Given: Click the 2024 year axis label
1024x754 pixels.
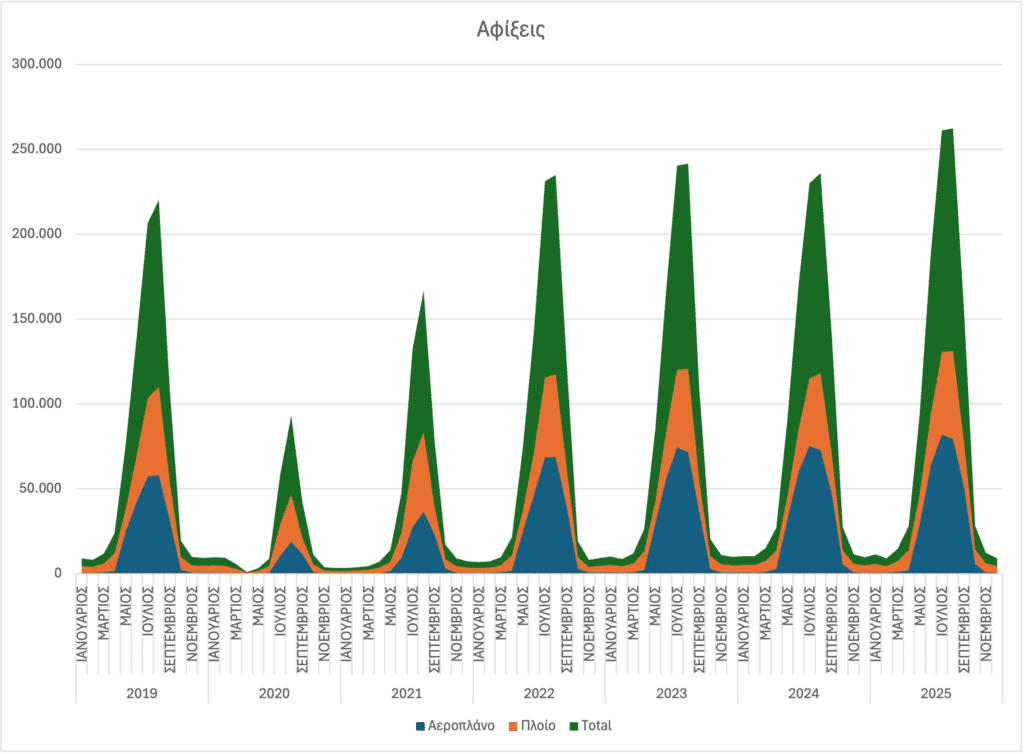Looking at the screenshot, I should click(804, 693).
